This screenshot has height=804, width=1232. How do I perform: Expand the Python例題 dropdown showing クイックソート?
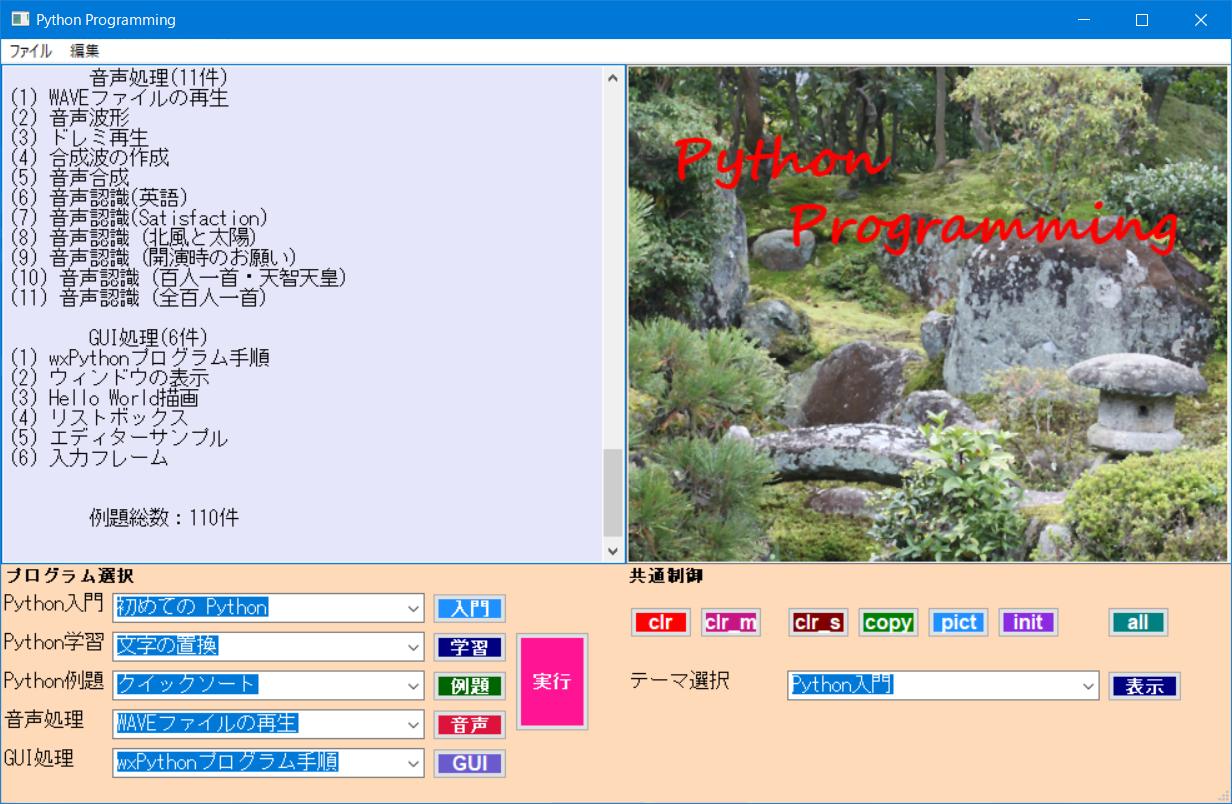click(x=414, y=686)
